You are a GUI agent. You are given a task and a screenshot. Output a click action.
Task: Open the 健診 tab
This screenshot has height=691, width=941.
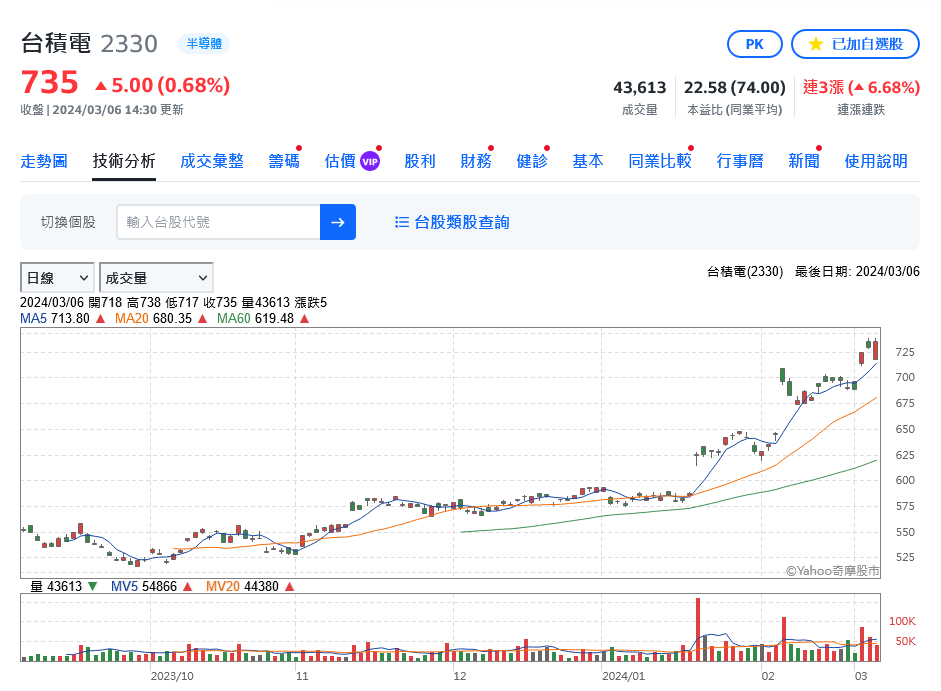[x=532, y=161]
